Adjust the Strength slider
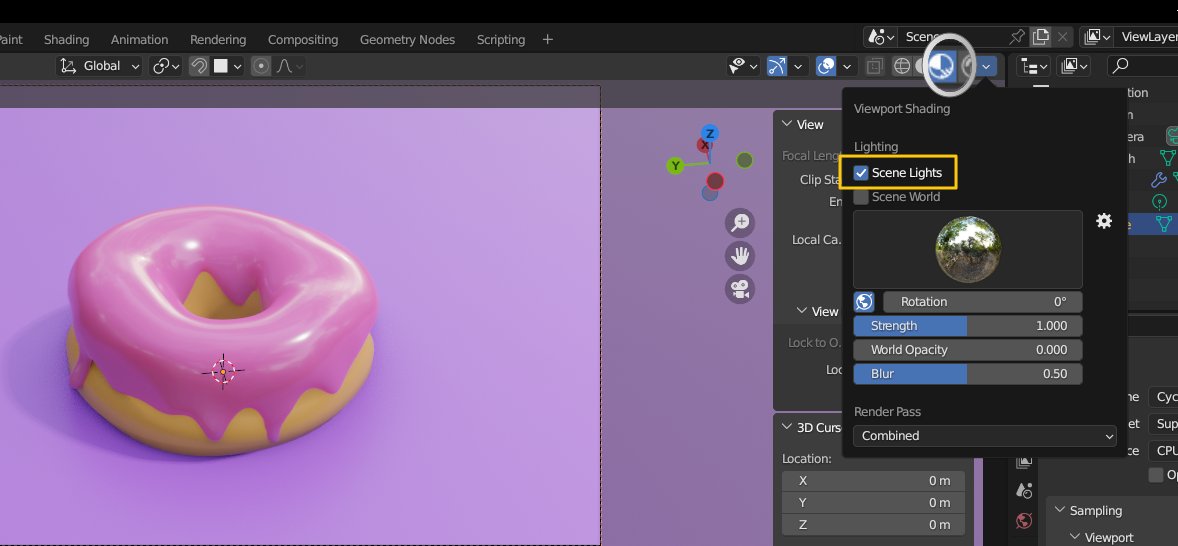This screenshot has width=1178, height=546. (x=968, y=326)
